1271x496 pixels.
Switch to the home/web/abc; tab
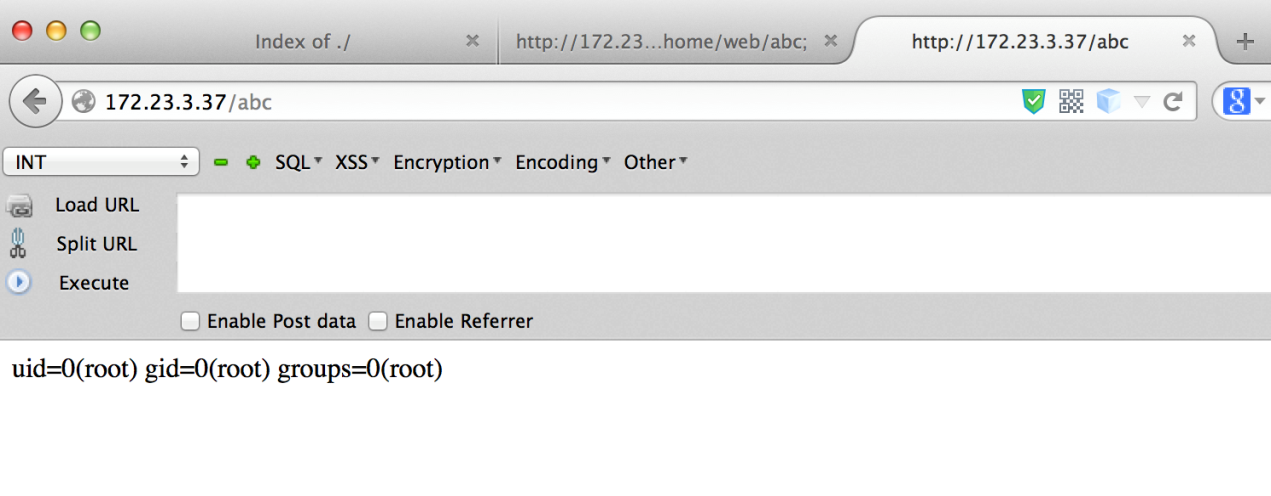pyautogui.click(x=676, y=41)
